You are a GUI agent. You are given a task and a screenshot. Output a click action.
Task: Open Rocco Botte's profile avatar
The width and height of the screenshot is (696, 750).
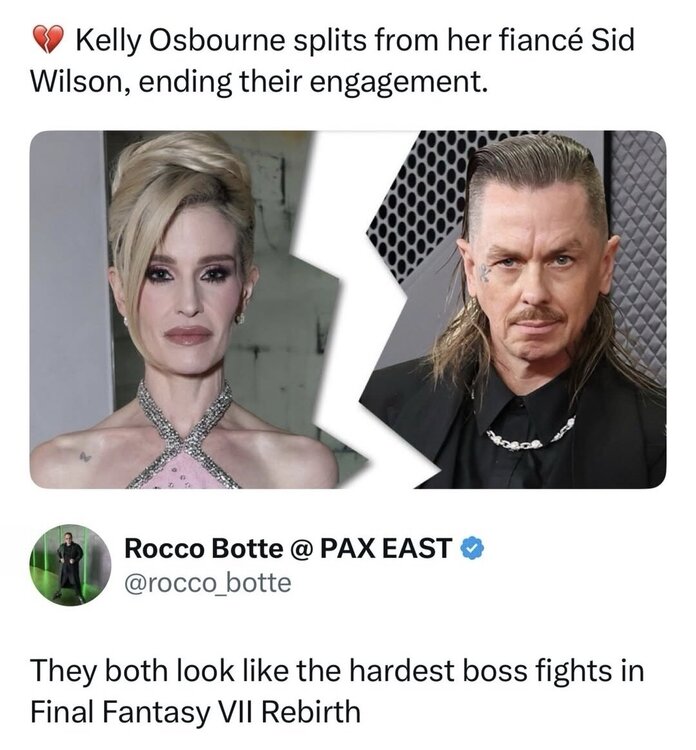(x=70, y=565)
